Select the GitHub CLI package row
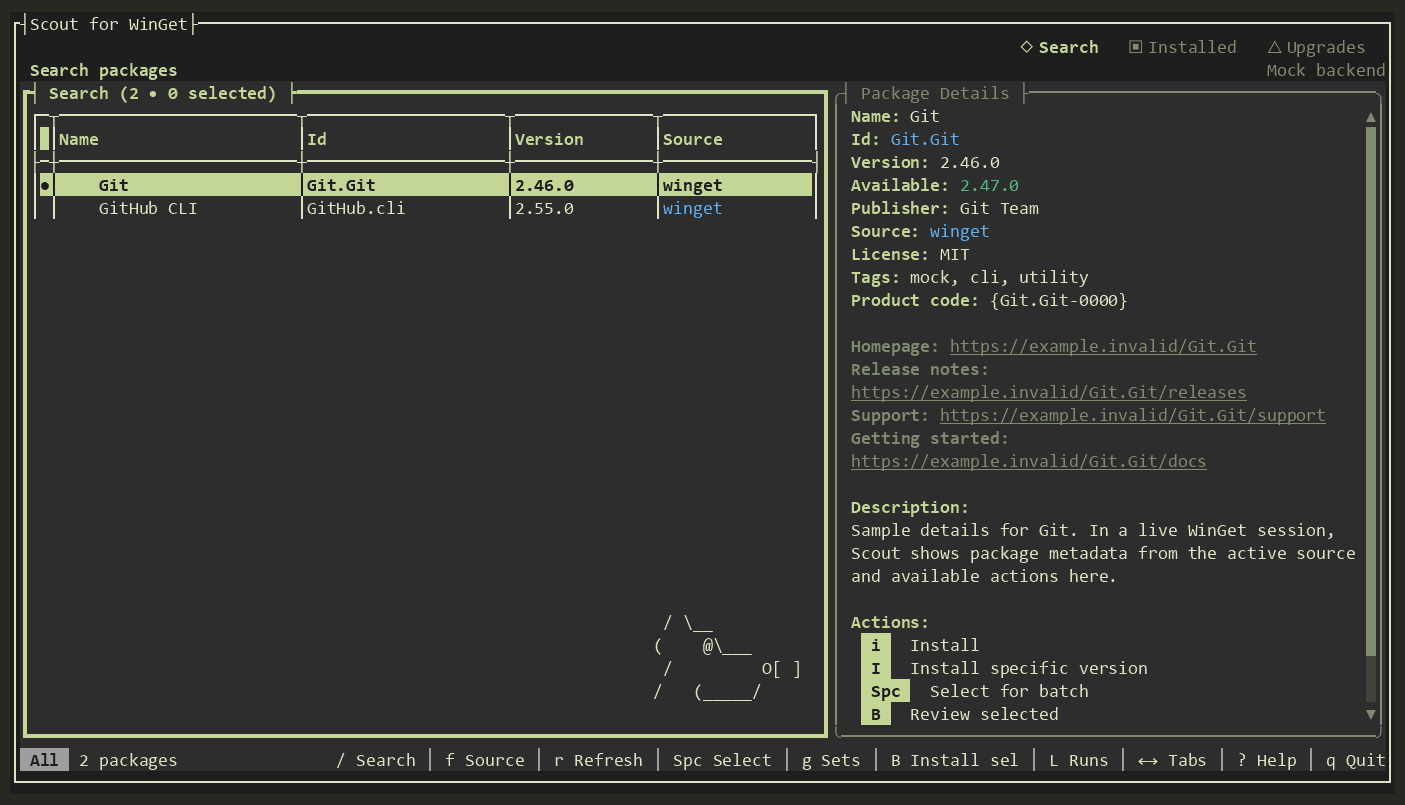1405x805 pixels. (425, 208)
